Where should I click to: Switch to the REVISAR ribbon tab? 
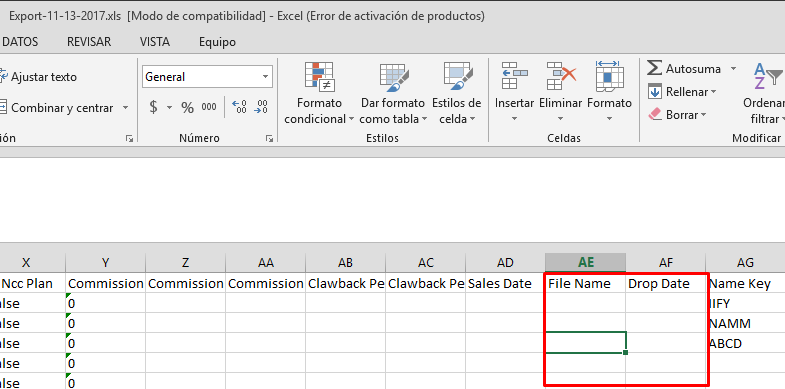tap(89, 42)
